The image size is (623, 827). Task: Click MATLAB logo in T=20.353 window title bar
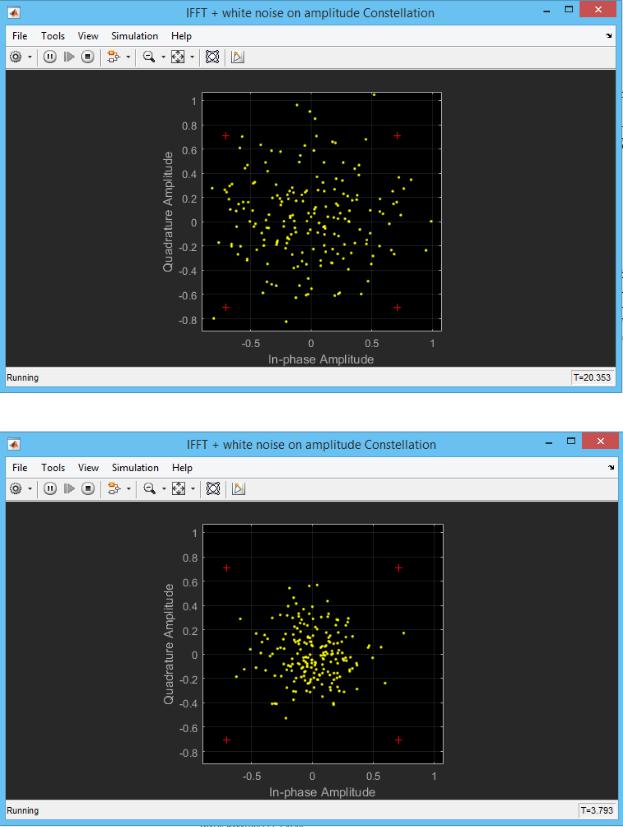point(14,12)
